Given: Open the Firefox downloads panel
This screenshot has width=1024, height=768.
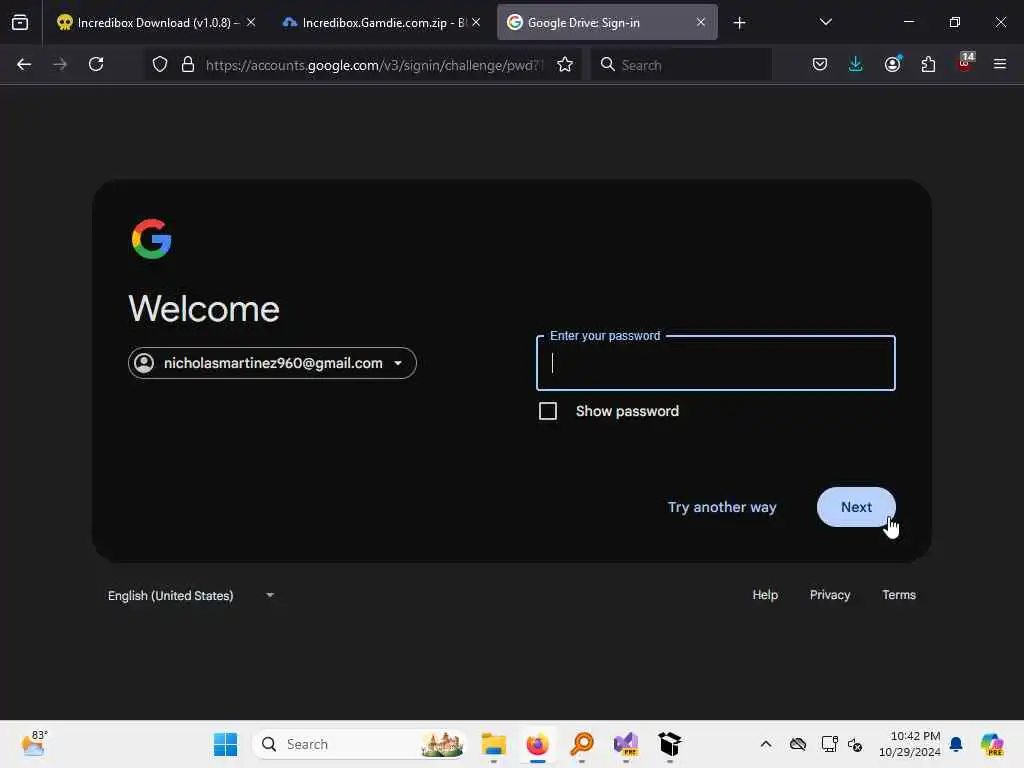Looking at the screenshot, I should (856, 64).
